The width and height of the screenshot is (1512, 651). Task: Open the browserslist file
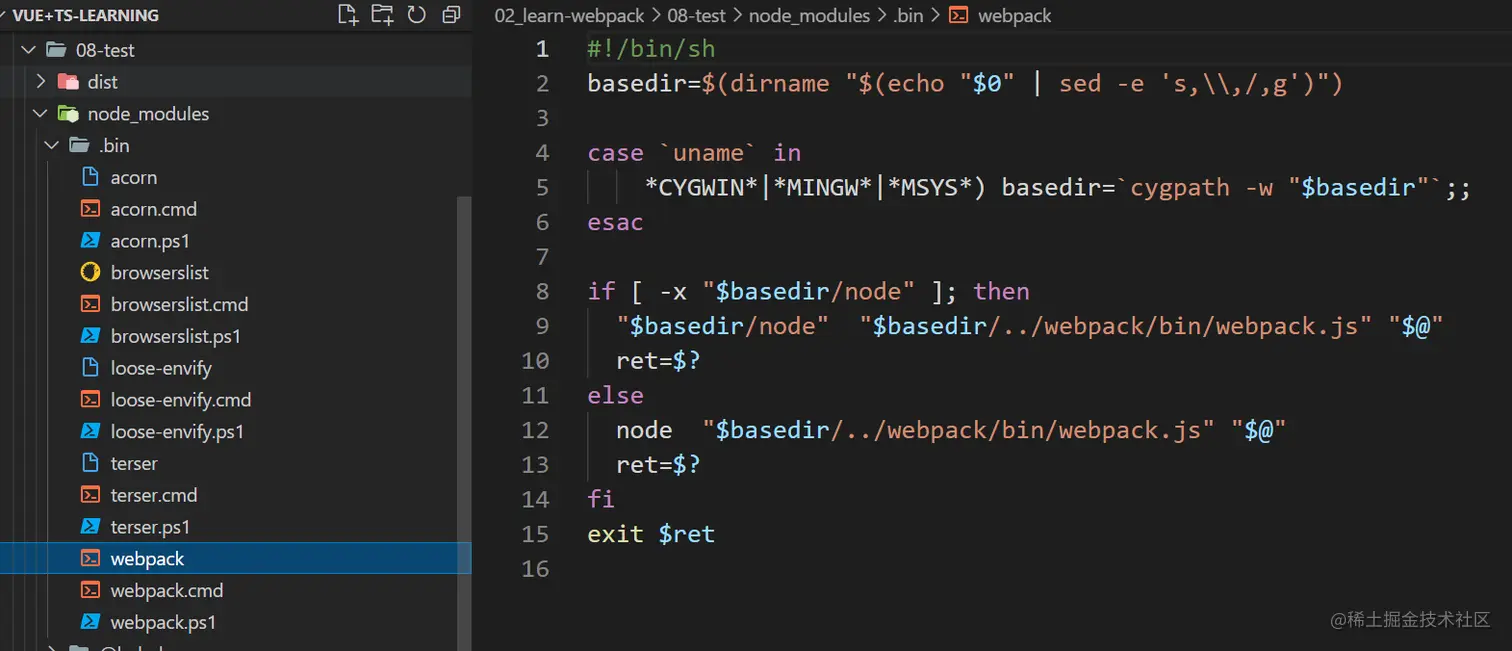(160, 273)
